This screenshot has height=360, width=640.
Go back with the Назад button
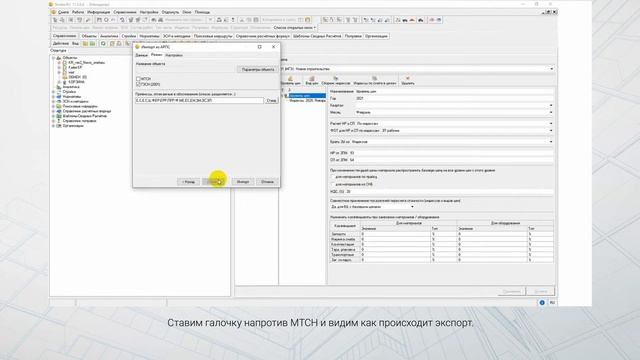[188, 182]
